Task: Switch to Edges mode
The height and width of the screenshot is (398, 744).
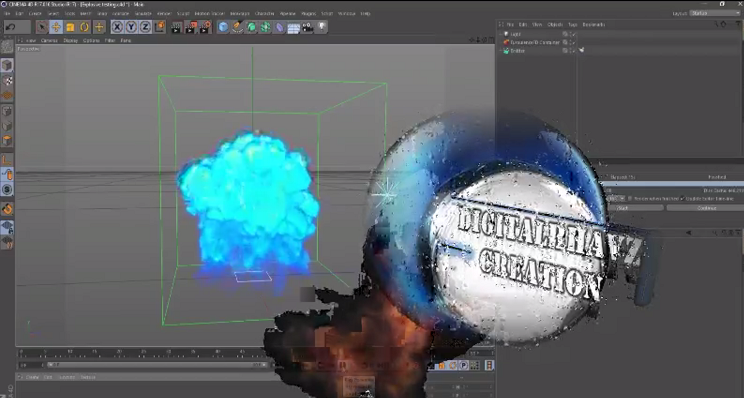Action: [x=7, y=126]
